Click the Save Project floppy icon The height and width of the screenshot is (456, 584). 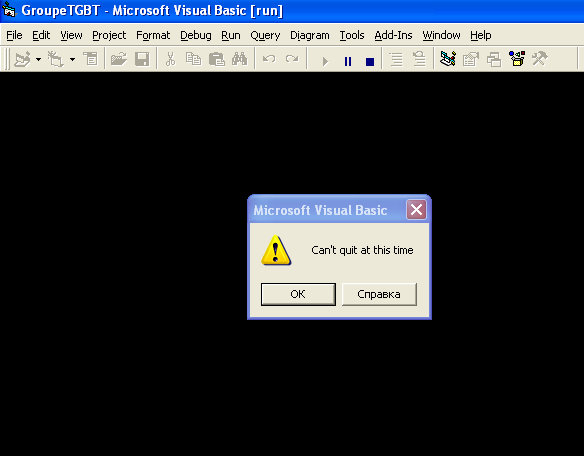(x=142, y=59)
